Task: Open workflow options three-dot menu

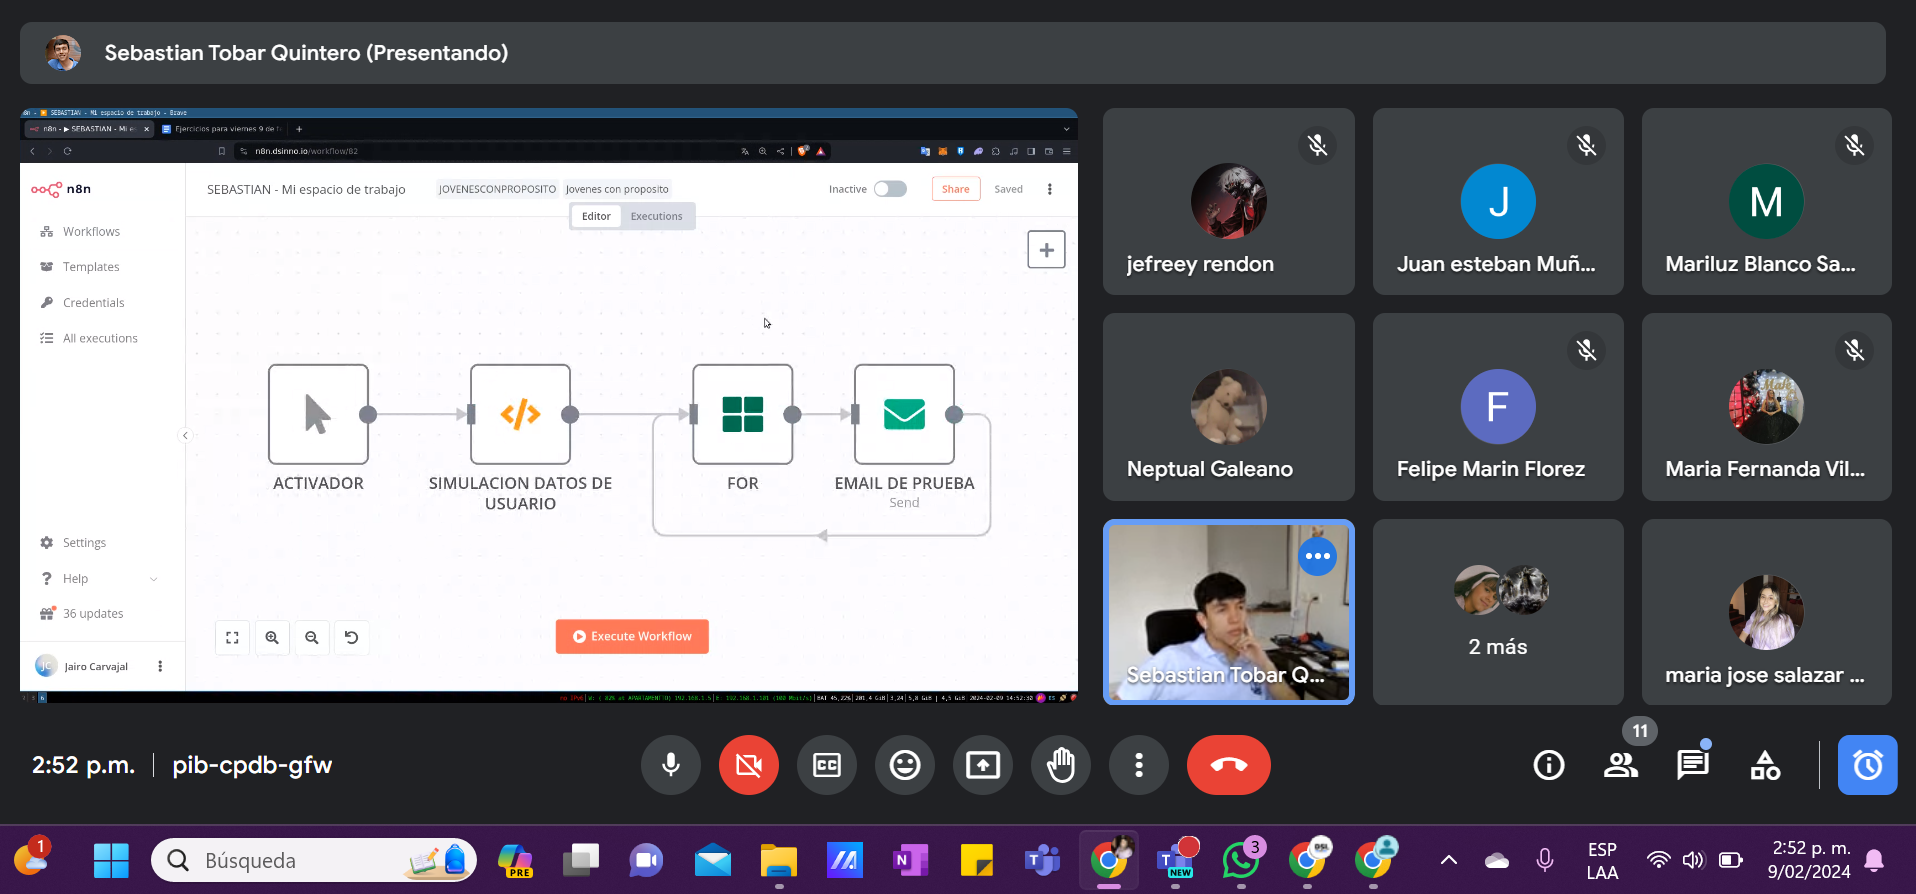Action: pos(1049,189)
